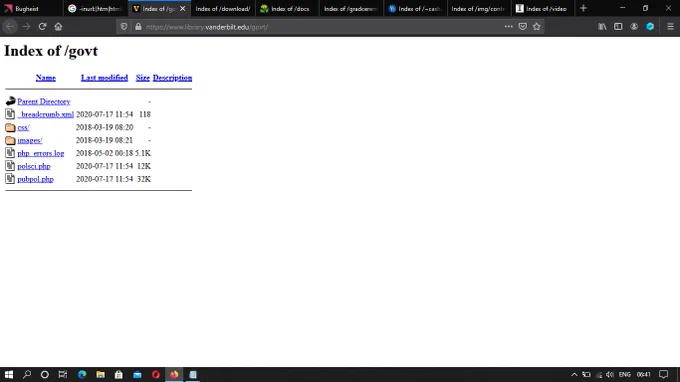Image resolution: width=680 pixels, height=382 pixels.
Task: Click file icon beside polsci.php
Action: 10,166
